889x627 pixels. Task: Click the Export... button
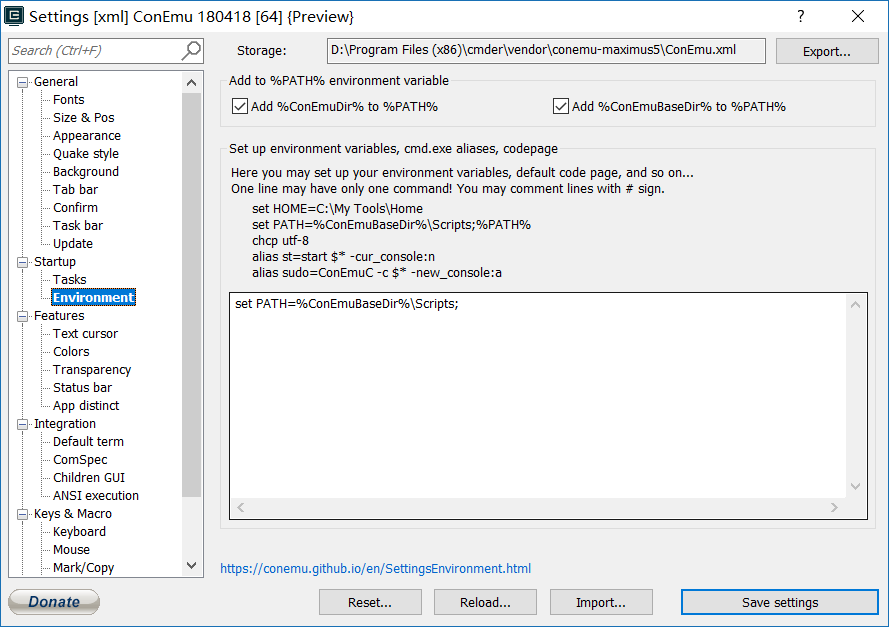tap(827, 52)
